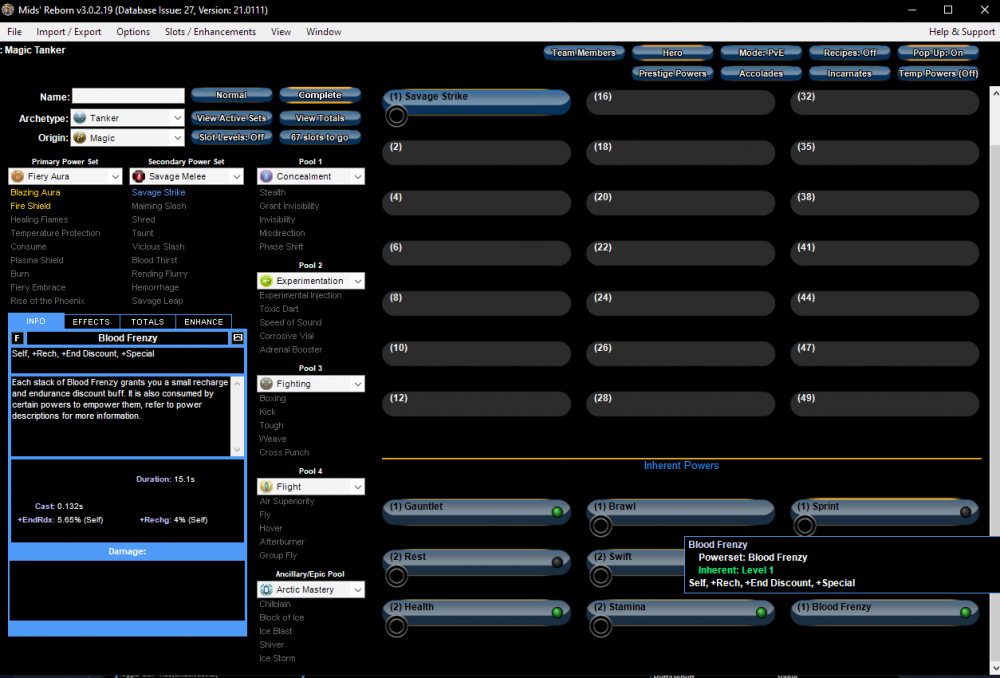Viewport: 1000px width, 678px height.
Task: Click the empty enhancement slot under Savage Strike
Action: 397,116
